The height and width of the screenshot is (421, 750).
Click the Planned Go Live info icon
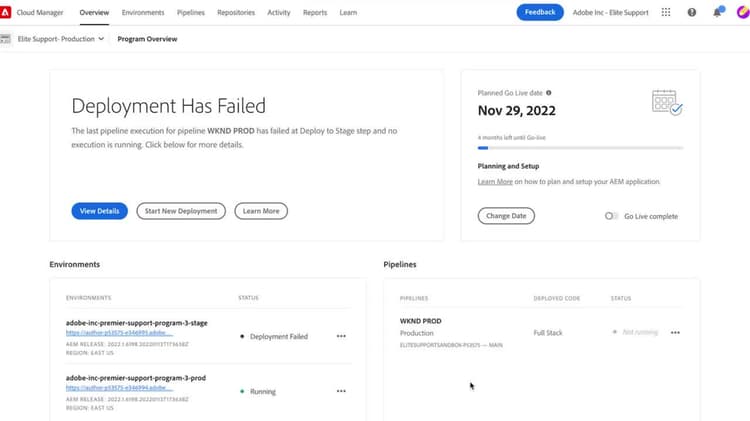(549, 93)
